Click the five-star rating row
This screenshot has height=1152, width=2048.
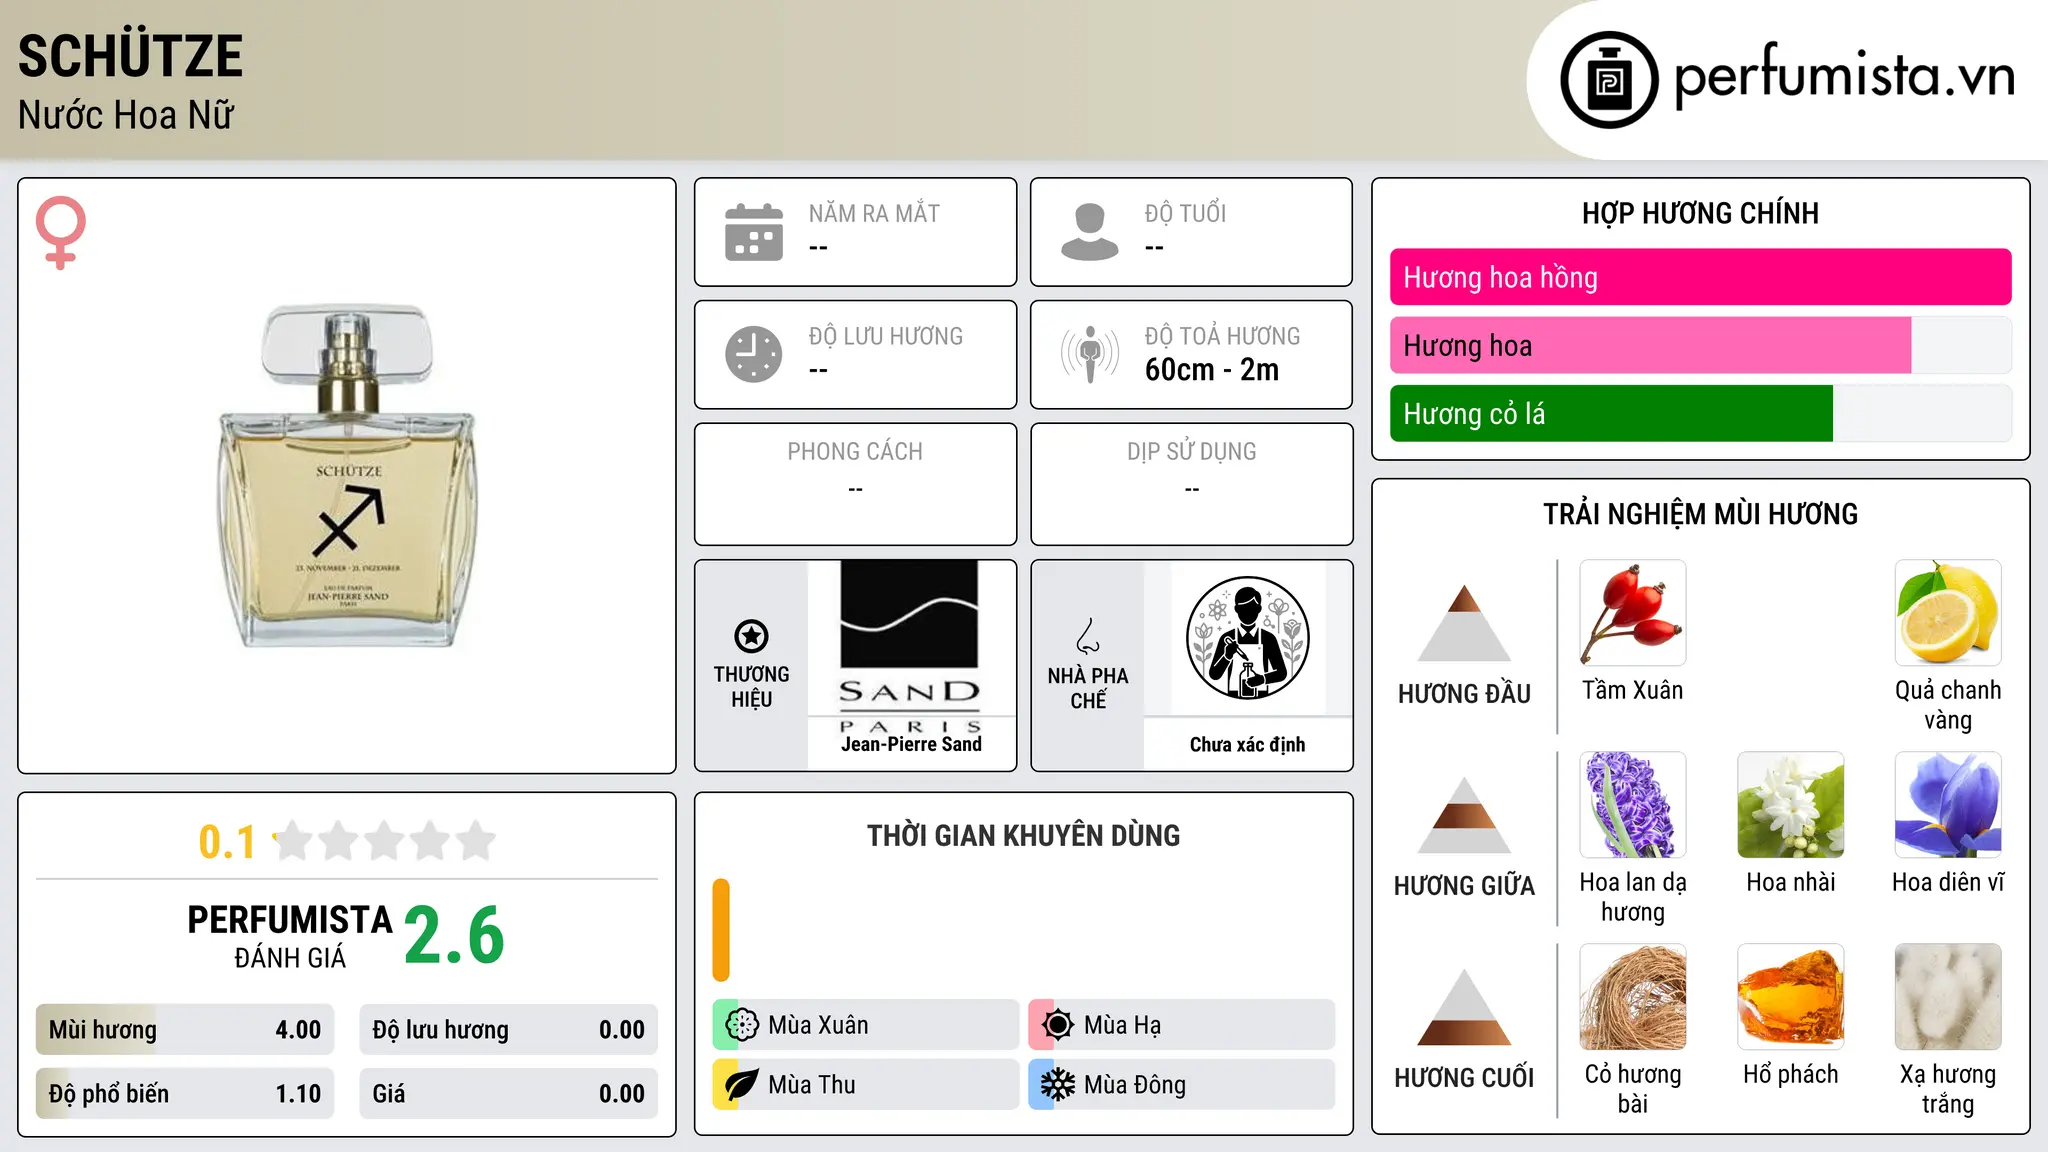[385, 841]
